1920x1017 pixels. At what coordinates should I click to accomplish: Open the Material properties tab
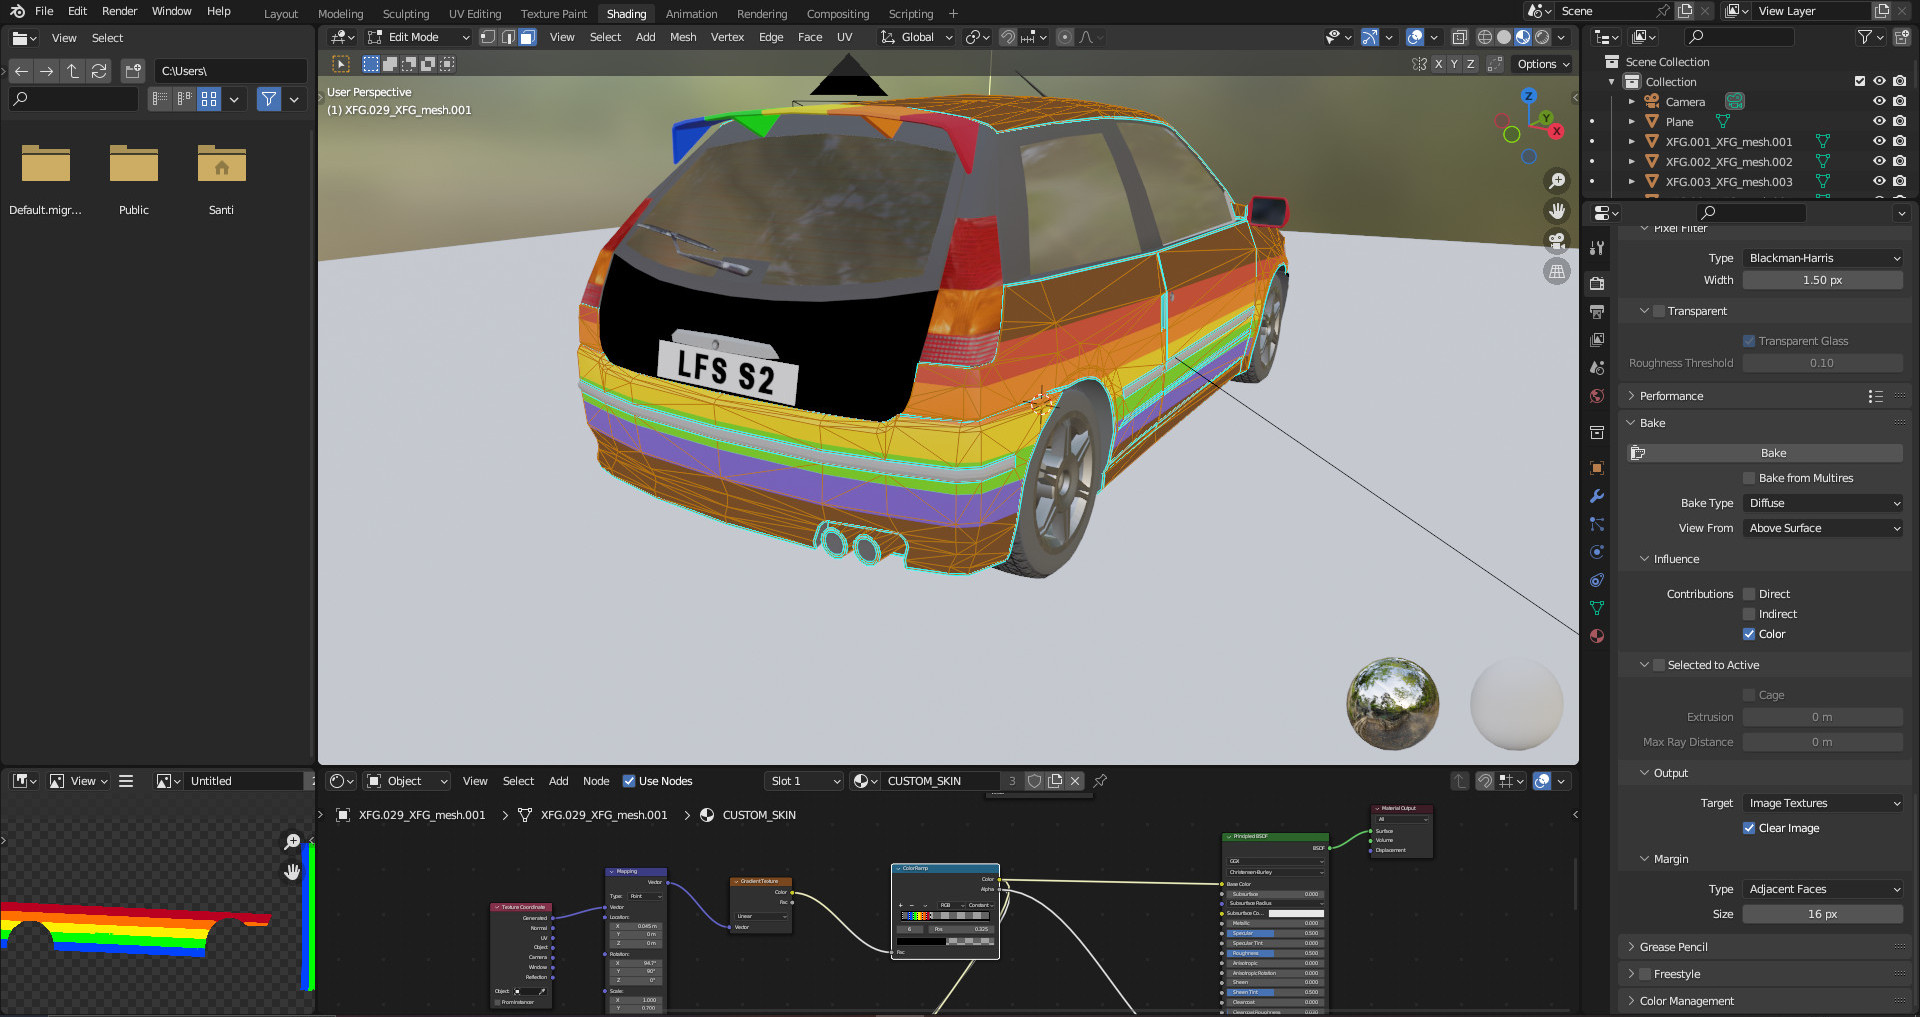tap(1597, 636)
